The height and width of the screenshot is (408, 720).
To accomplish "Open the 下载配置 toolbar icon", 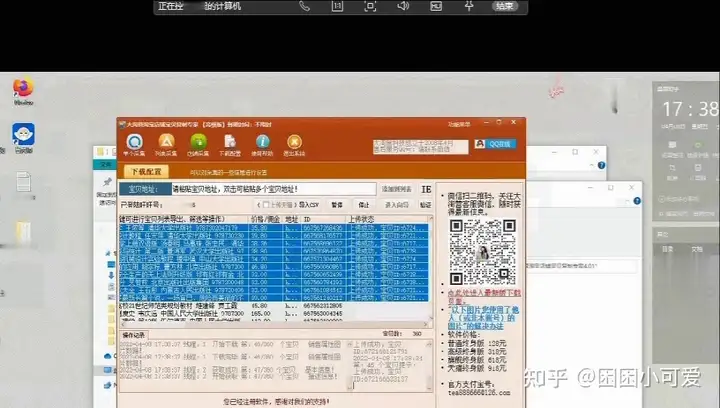I will 230,145.
